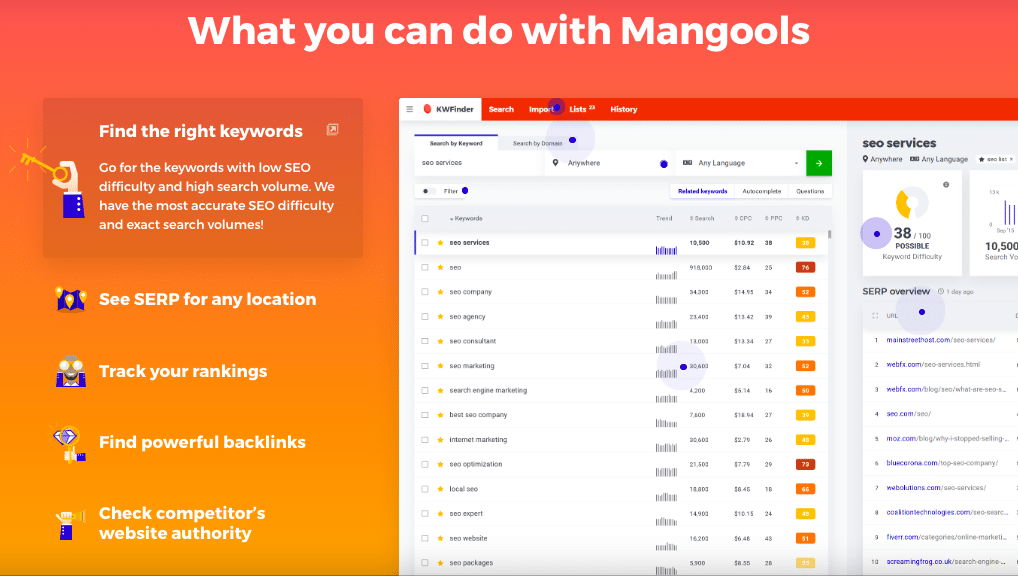This screenshot has height=576, width=1018.
Task: Select 'Track your rankings' feature
Action: [183, 371]
